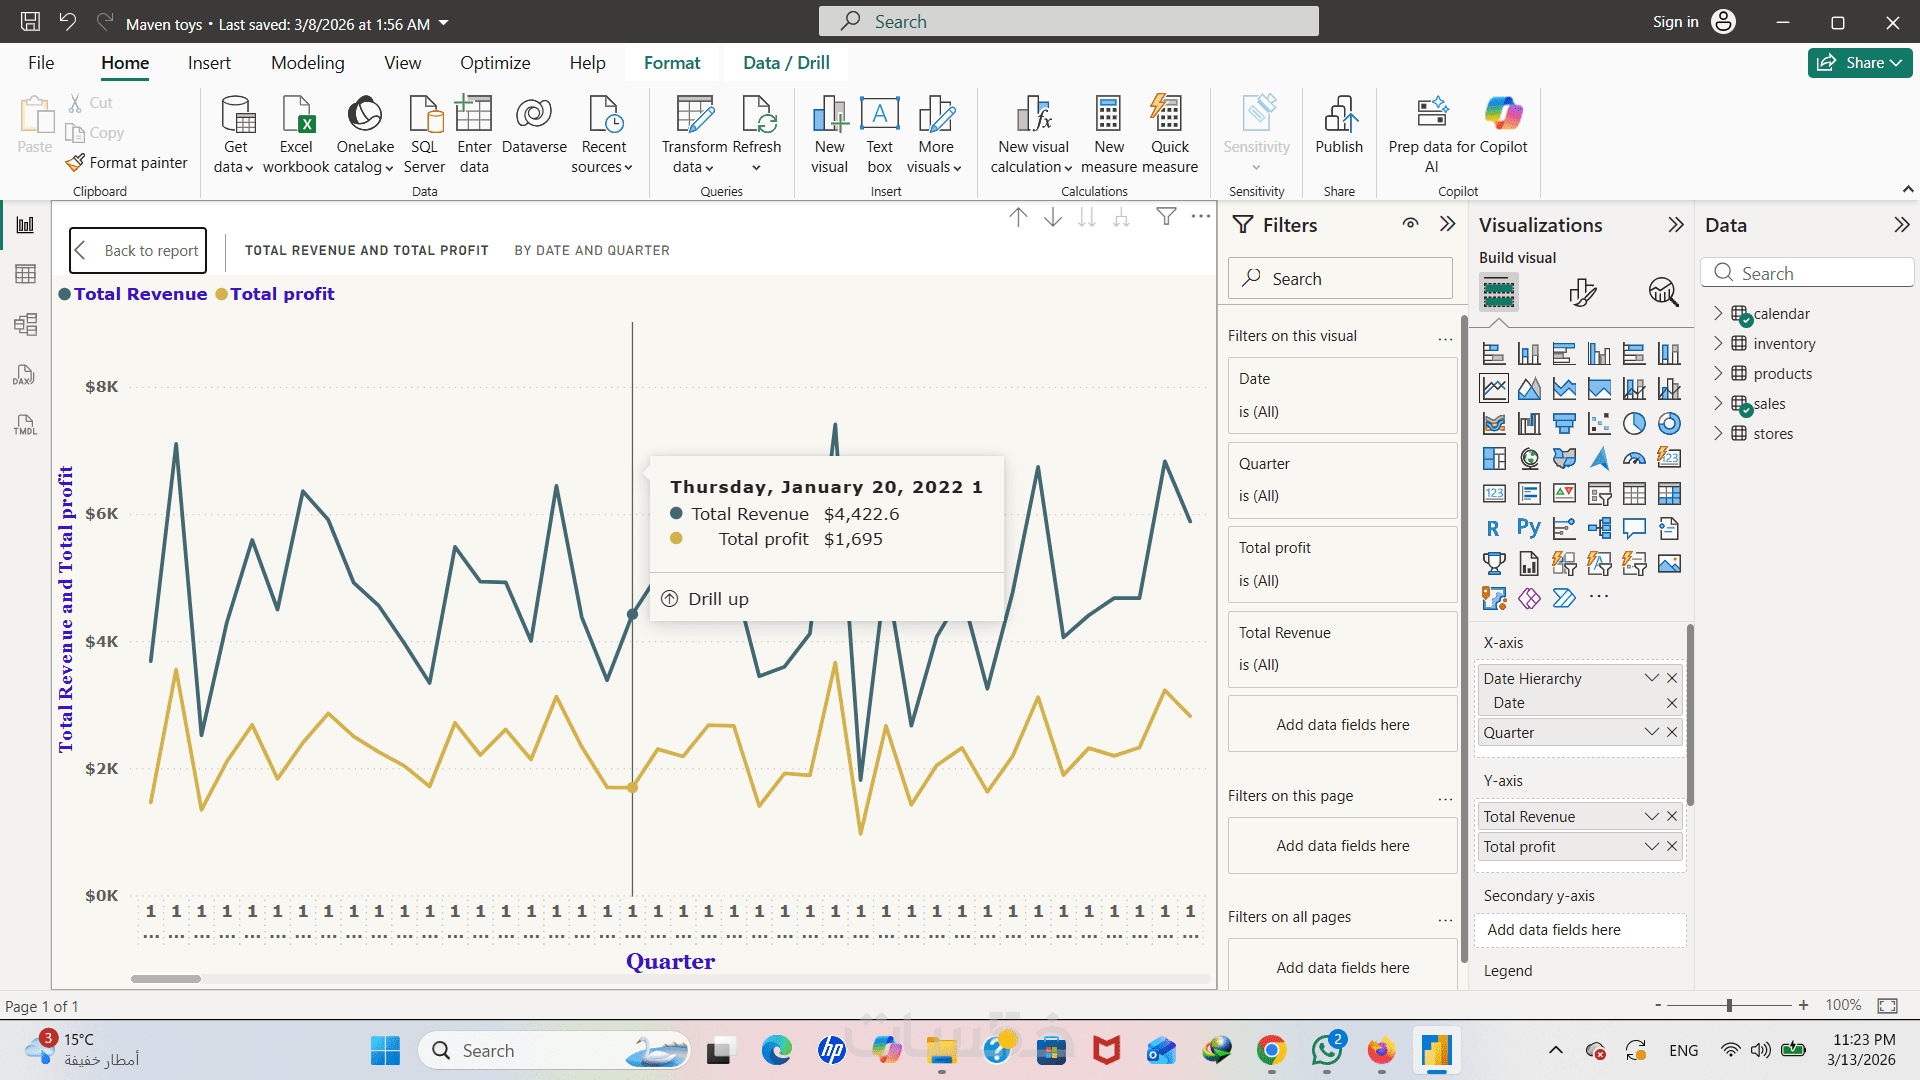Viewport: 1920px width, 1080px height.
Task: Click the Python visual icon
Action: (x=1528, y=528)
